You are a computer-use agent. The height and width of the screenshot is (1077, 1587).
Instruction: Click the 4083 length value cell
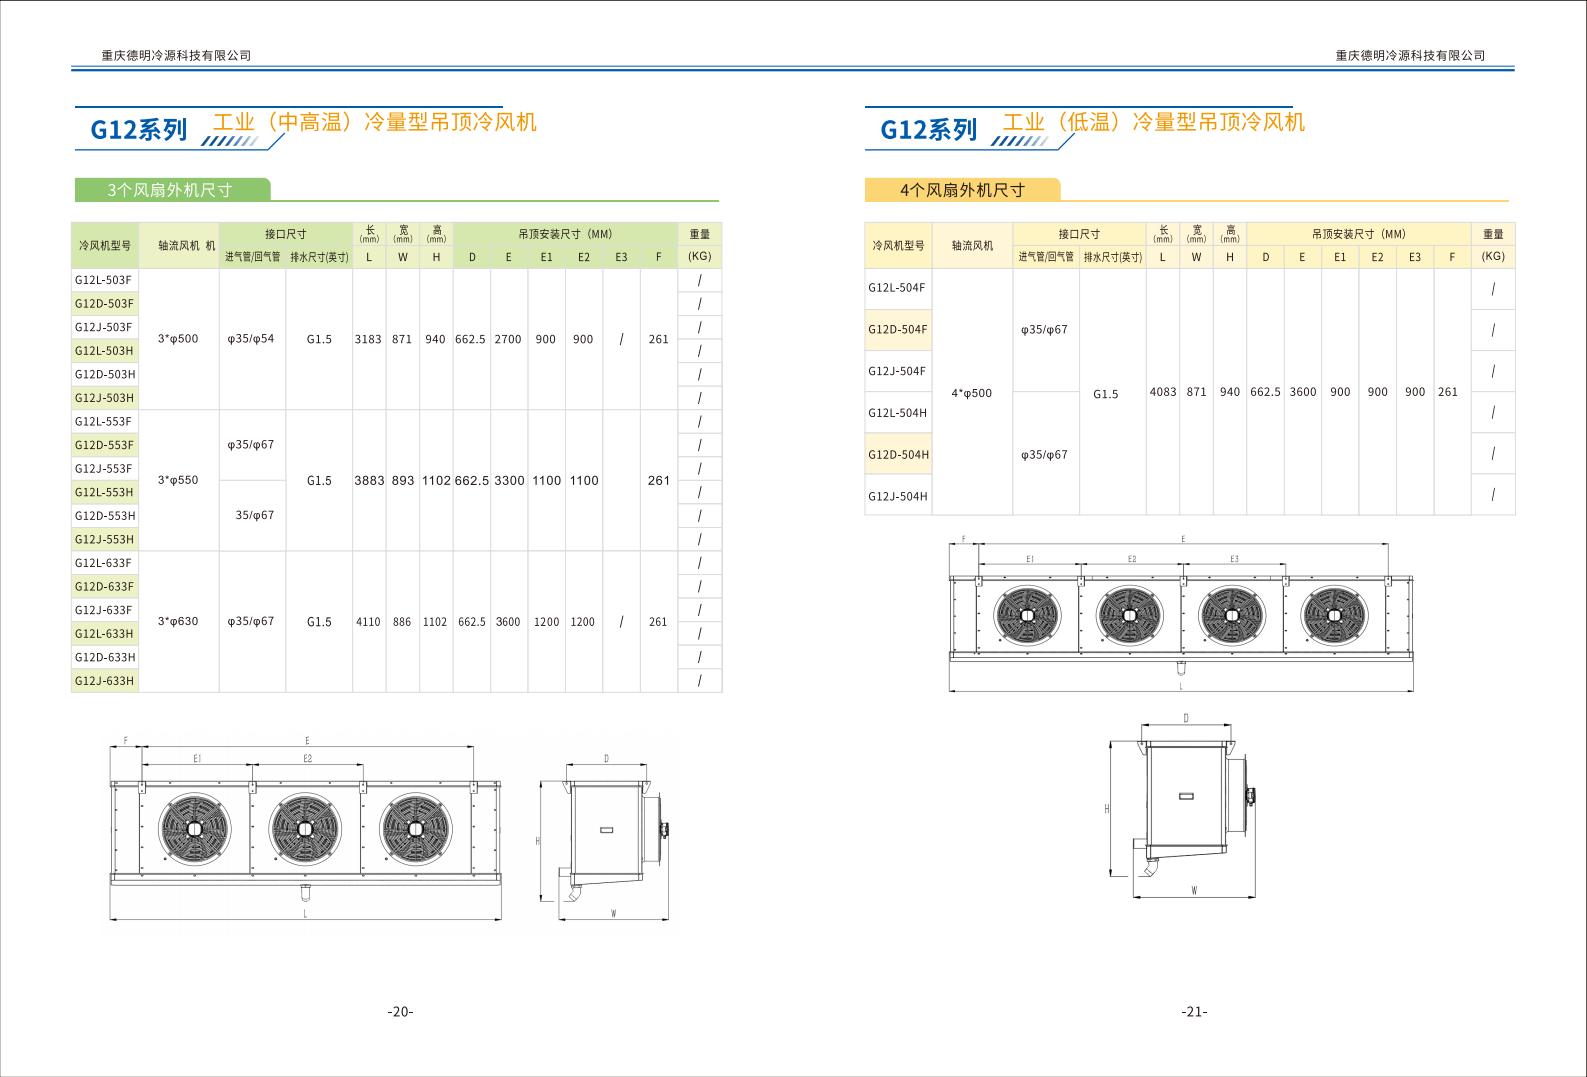click(1162, 392)
